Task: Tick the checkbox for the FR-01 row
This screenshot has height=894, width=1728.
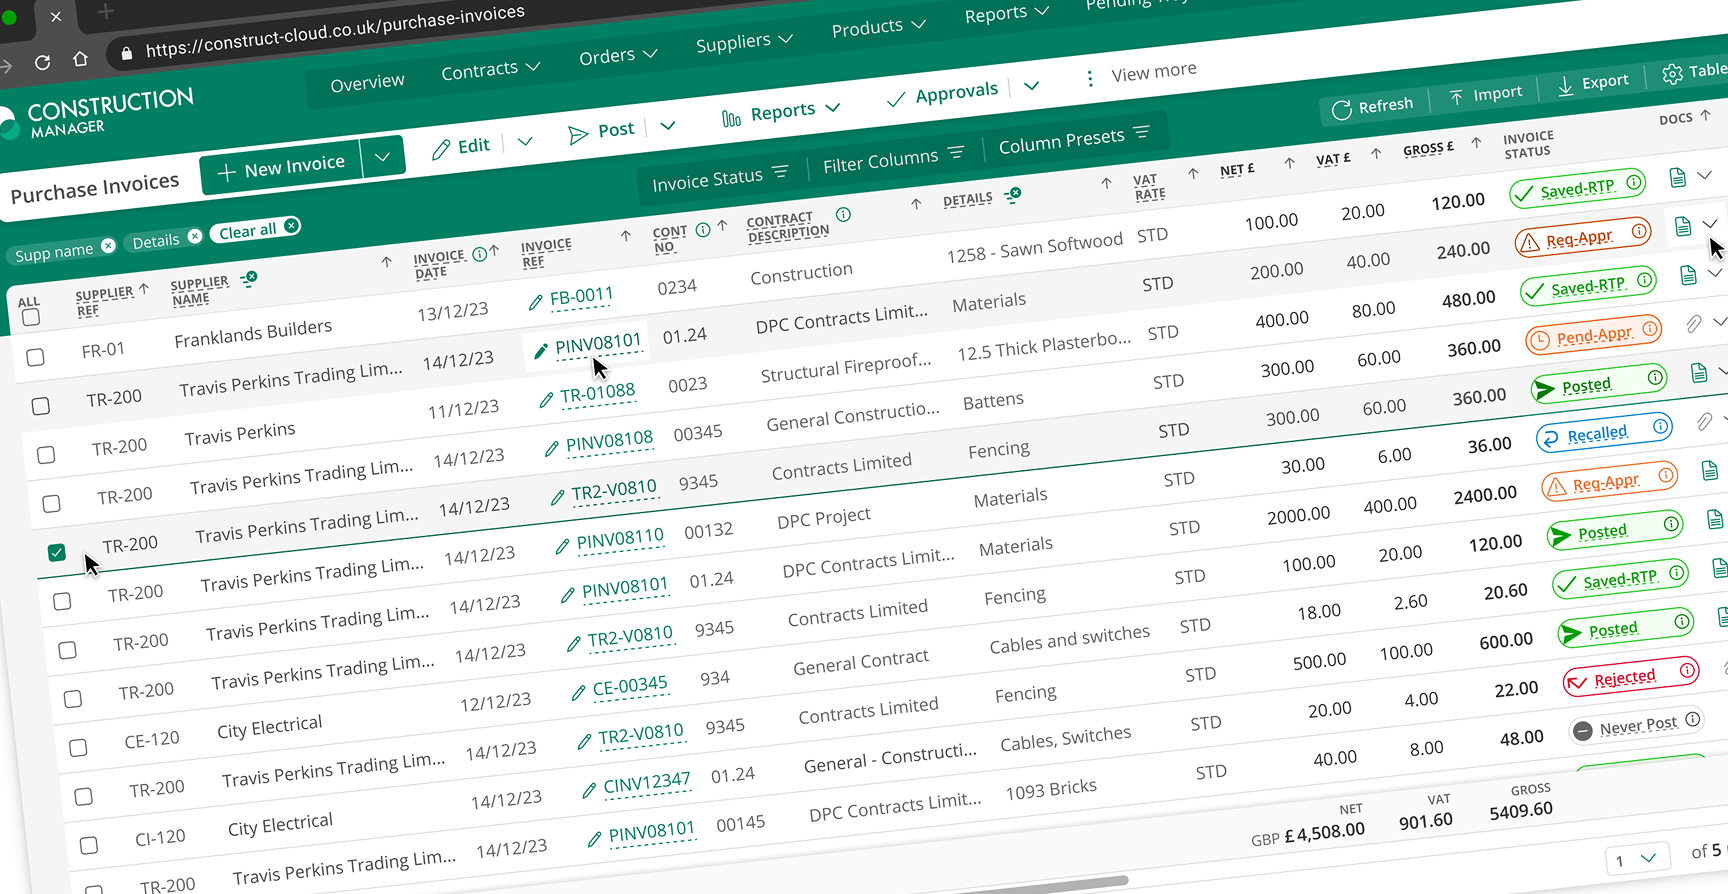Action: [35, 357]
